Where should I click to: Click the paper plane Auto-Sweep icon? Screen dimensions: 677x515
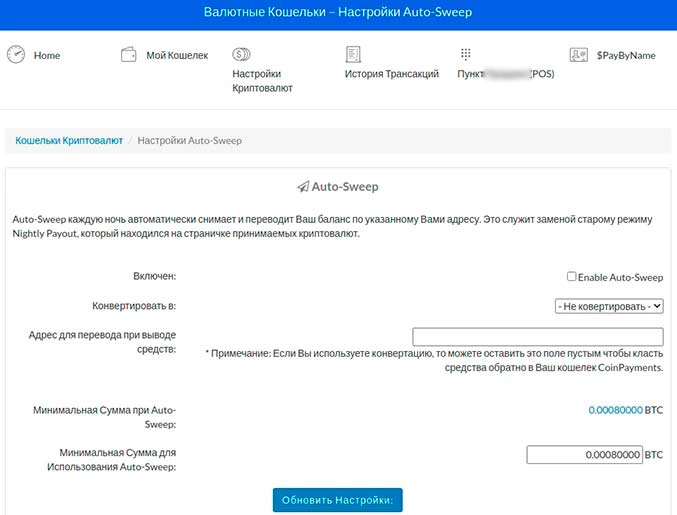[x=303, y=187]
